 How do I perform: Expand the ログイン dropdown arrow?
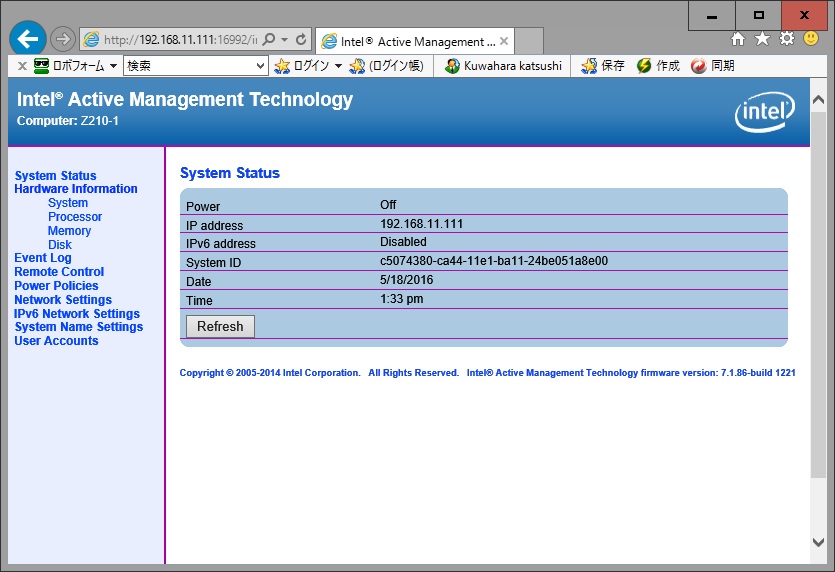338,66
